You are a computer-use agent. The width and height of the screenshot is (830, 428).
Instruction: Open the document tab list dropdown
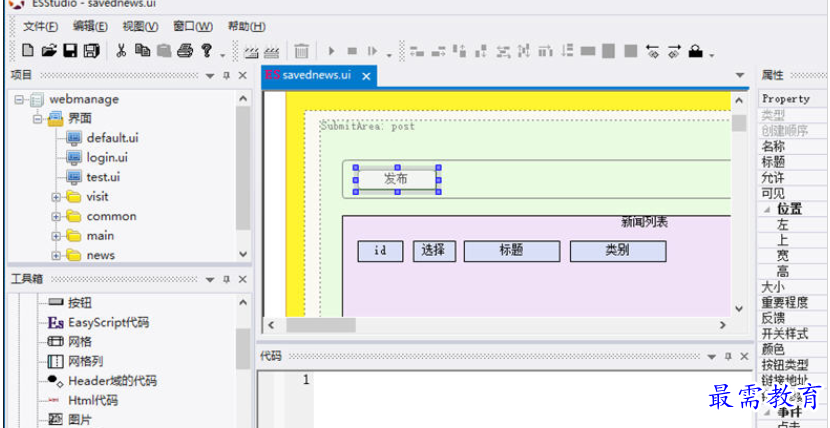[741, 76]
